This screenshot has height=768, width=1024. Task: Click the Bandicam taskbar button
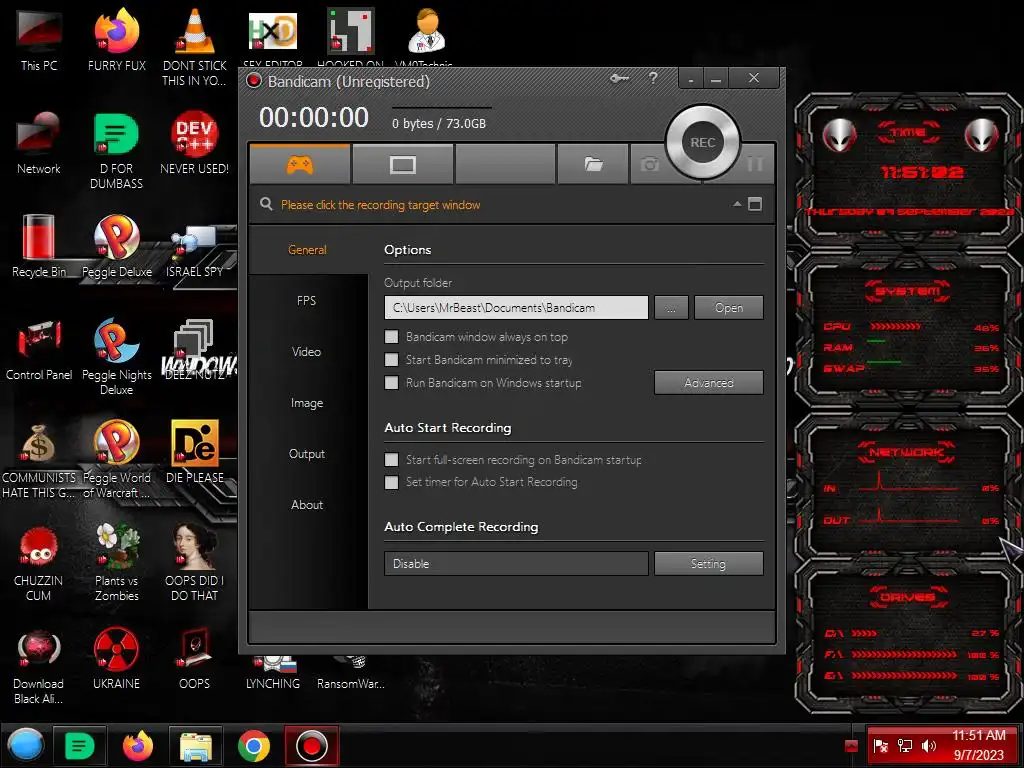tap(312, 746)
